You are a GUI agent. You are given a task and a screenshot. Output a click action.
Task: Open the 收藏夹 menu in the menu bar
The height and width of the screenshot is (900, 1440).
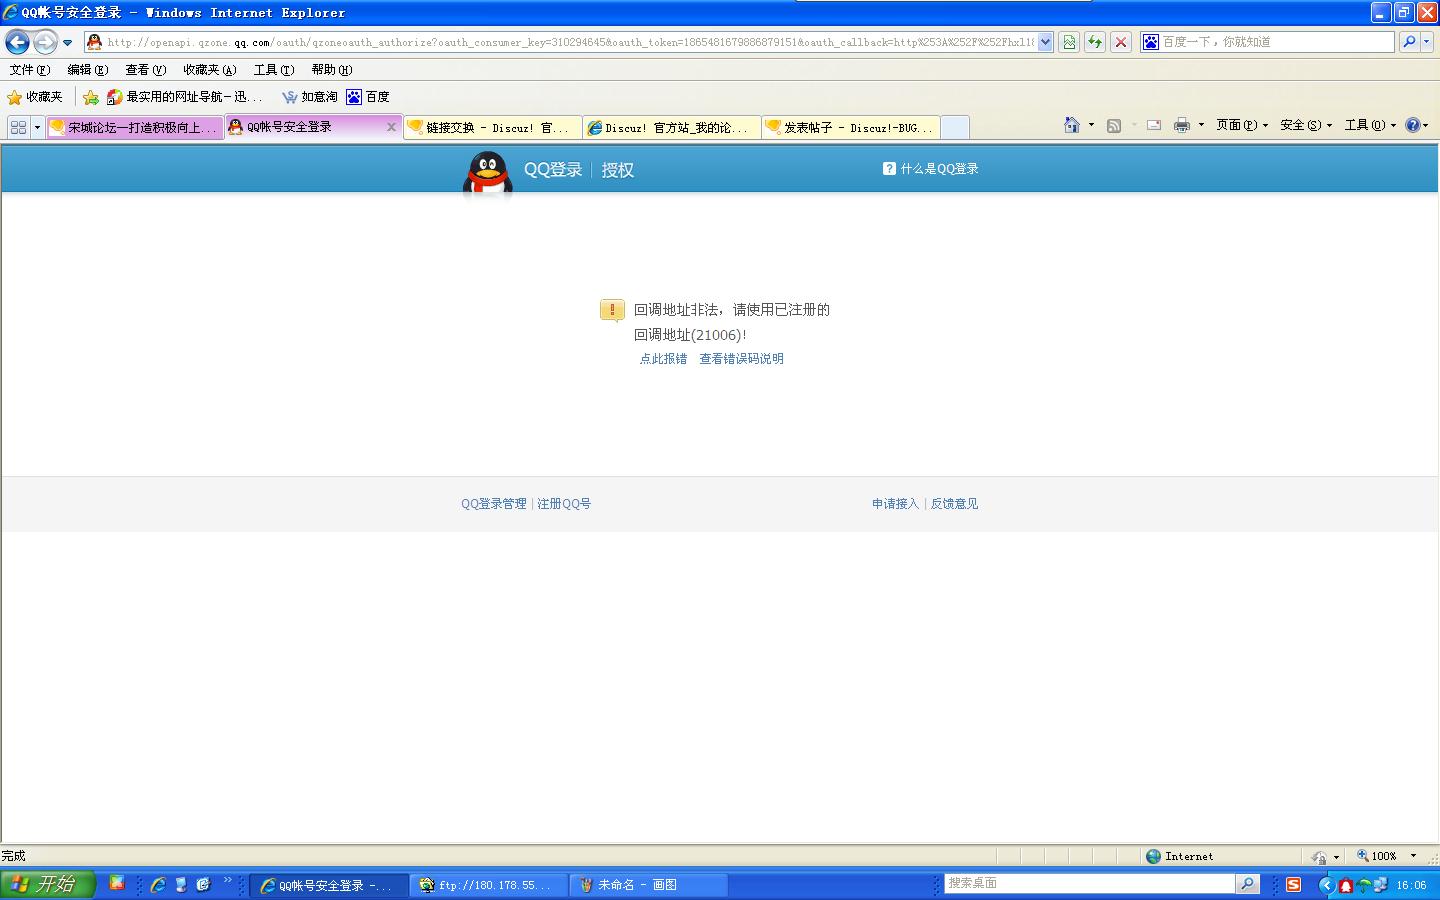point(209,70)
